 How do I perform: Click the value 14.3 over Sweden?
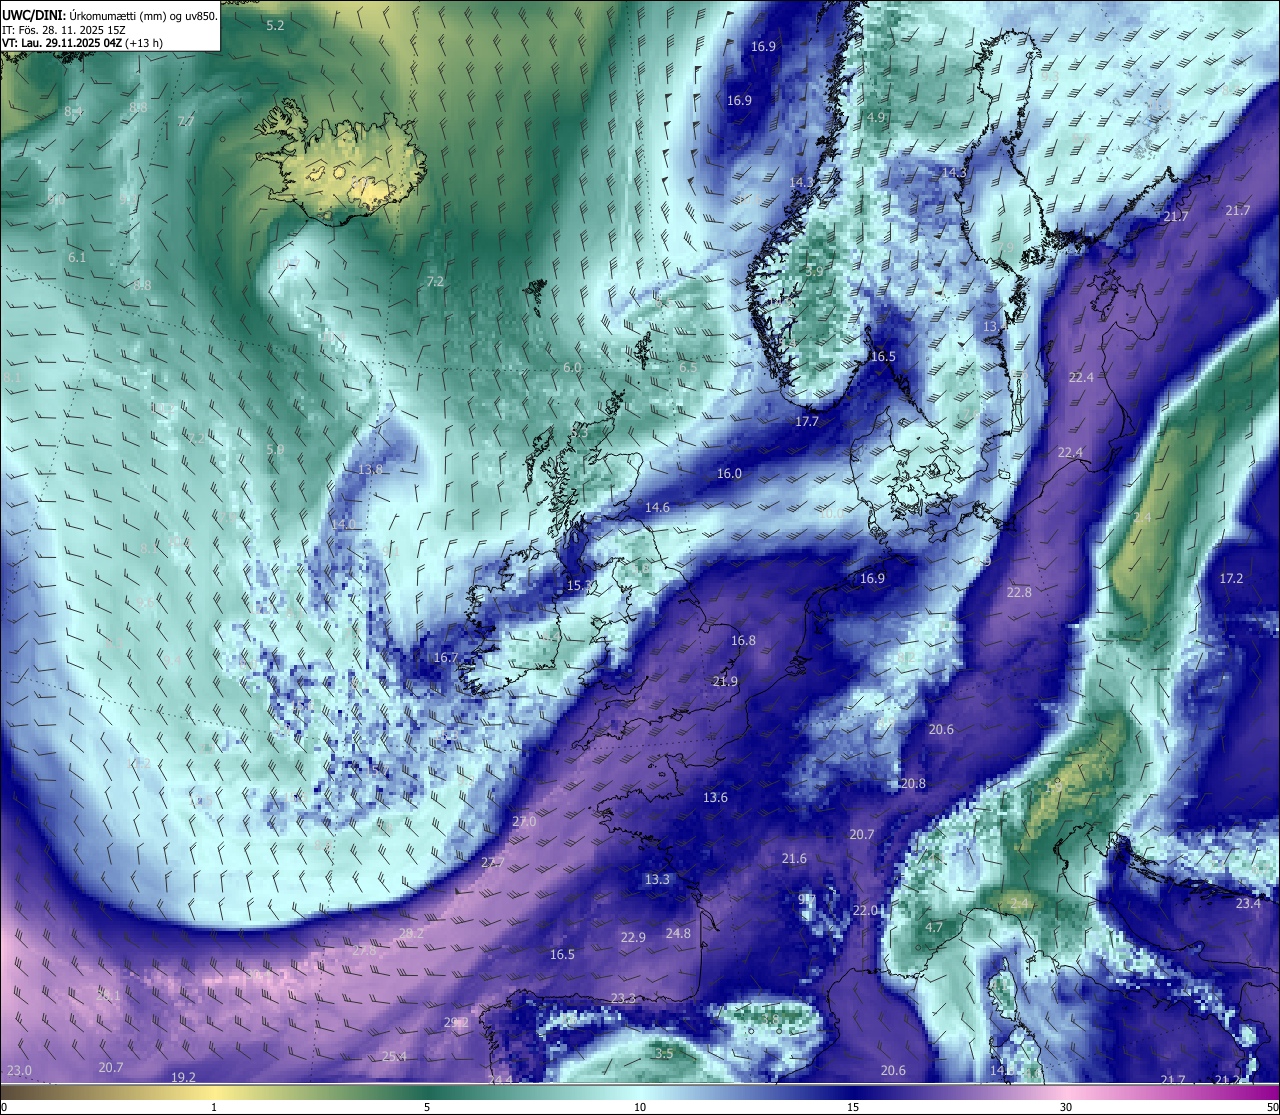click(955, 172)
